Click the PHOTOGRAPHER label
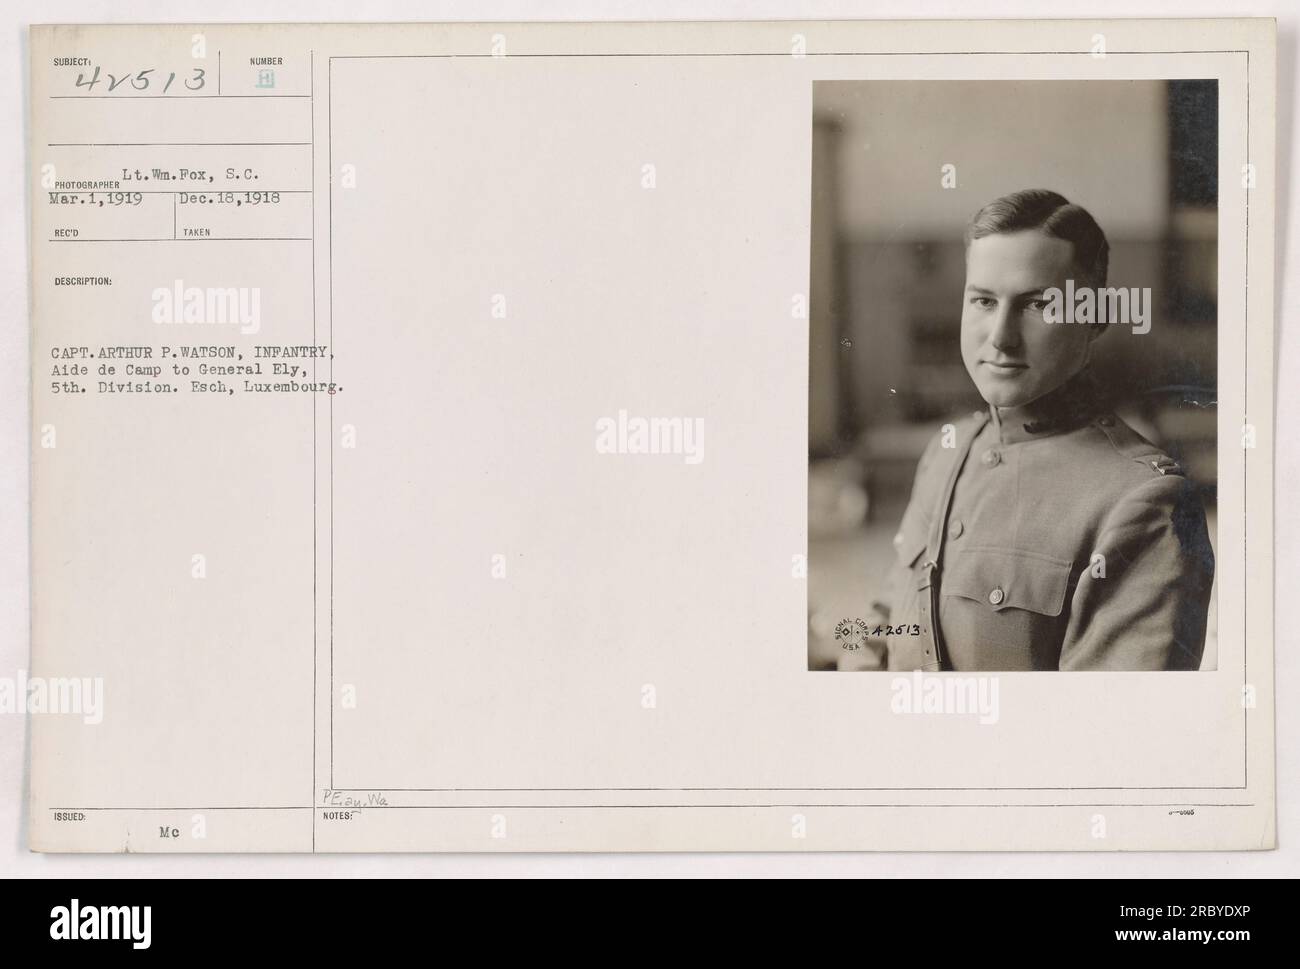This screenshot has width=1300, height=969. (86, 184)
